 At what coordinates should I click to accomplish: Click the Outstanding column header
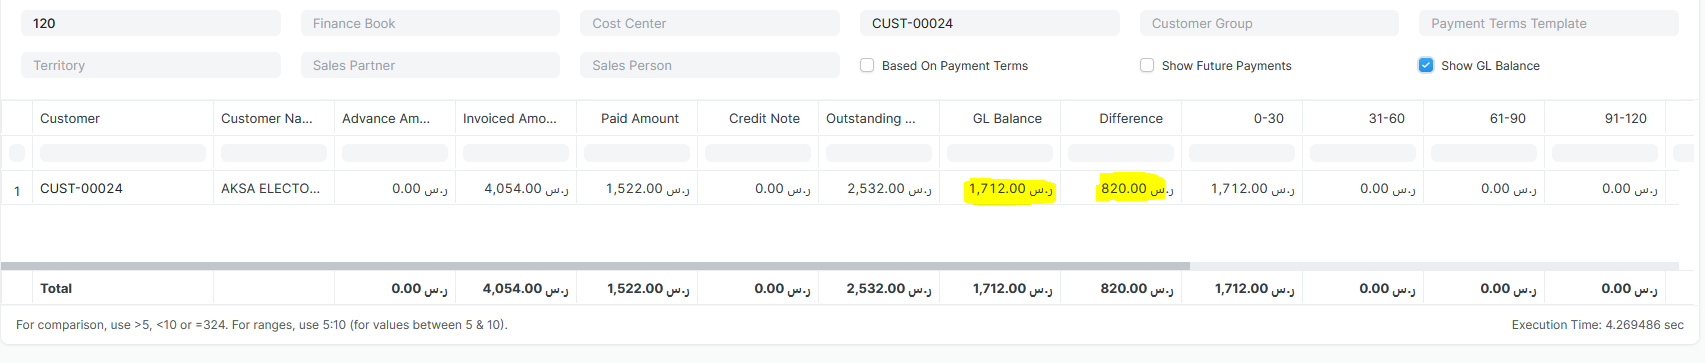[x=870, y=118]
